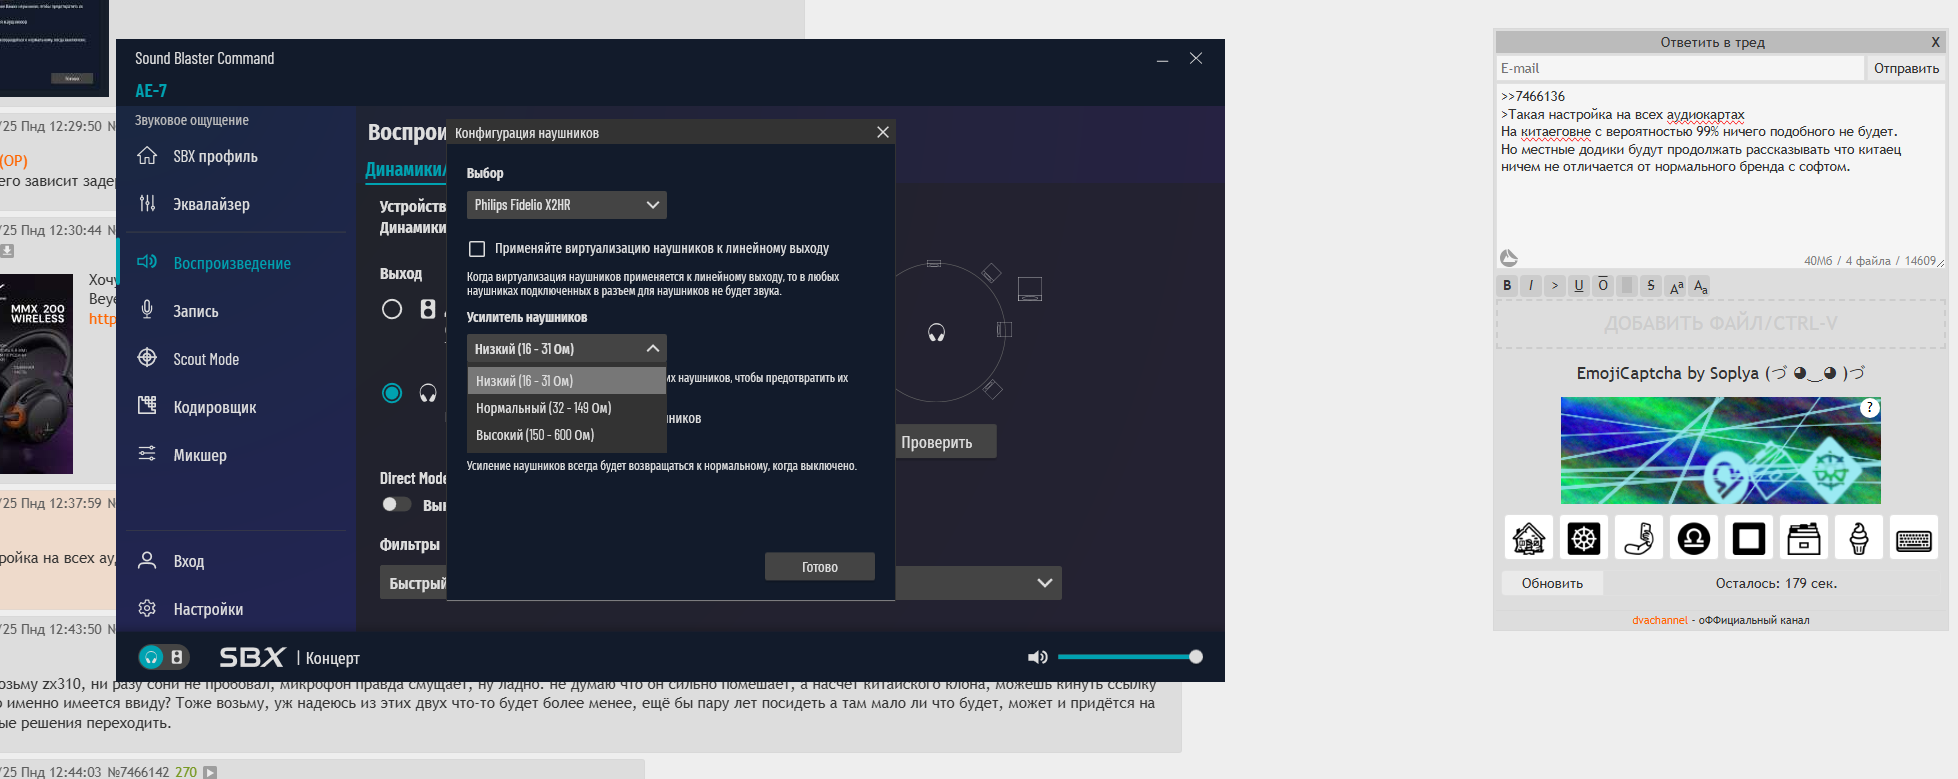The width and height of the screenshot is (1958, 779).
Task: Focus the E-mail input field
Action: [1680, 68]
